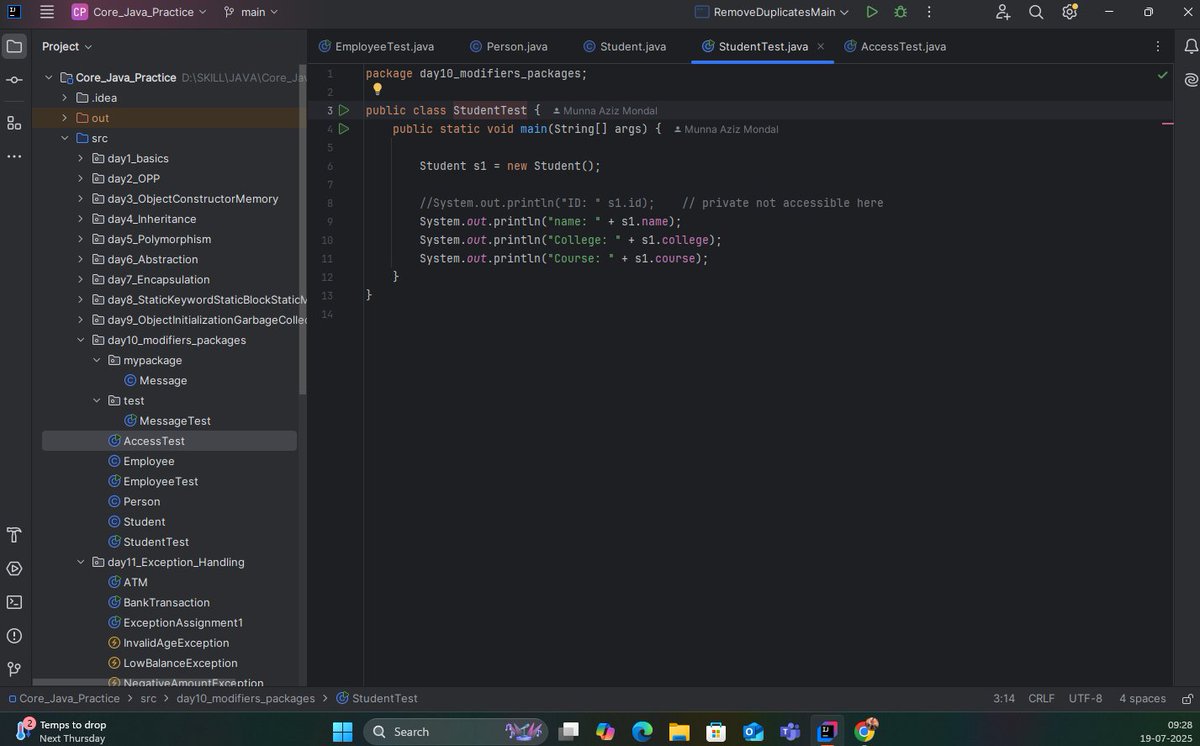Open the main hamburger menu
1200x746 pixels.
(47, 12)
